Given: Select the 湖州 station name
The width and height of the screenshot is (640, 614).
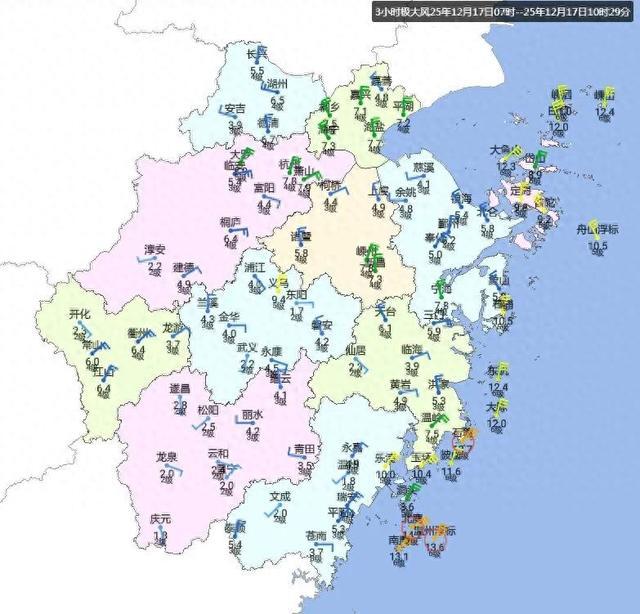Looking at the screenshot, I should (x=277, y=85).
